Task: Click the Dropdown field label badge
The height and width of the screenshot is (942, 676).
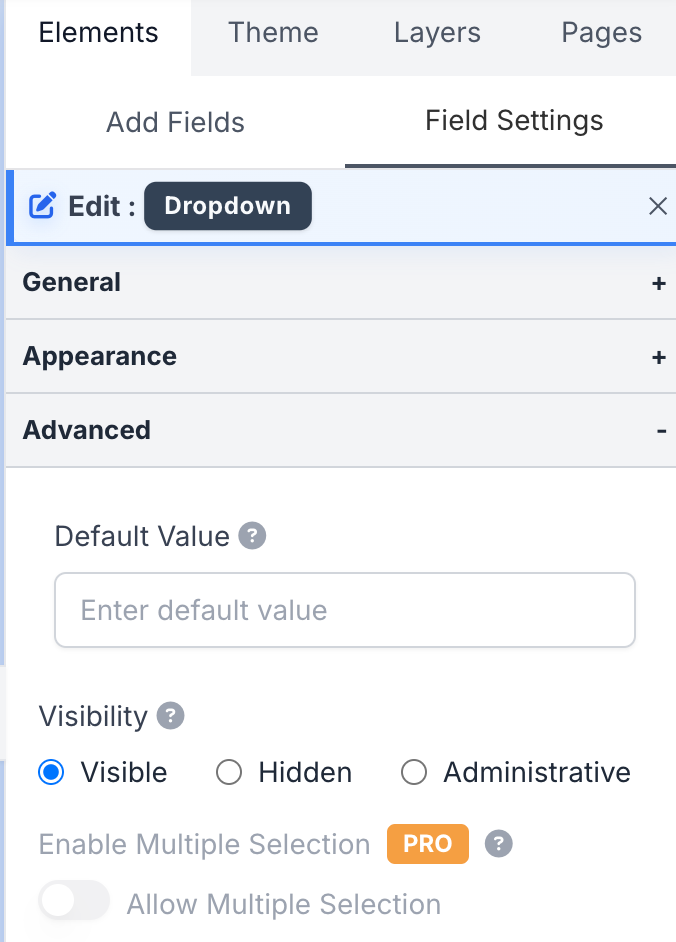Action: [x=227, y=206]
